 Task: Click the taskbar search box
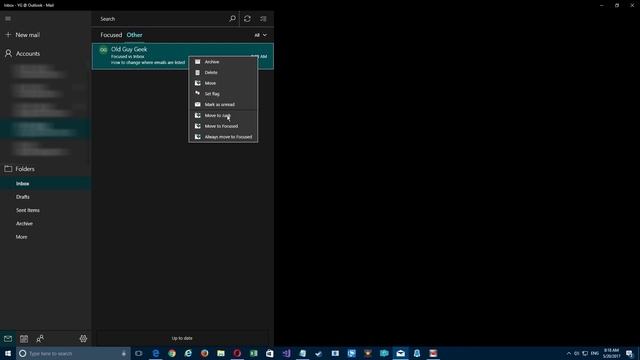73,353
